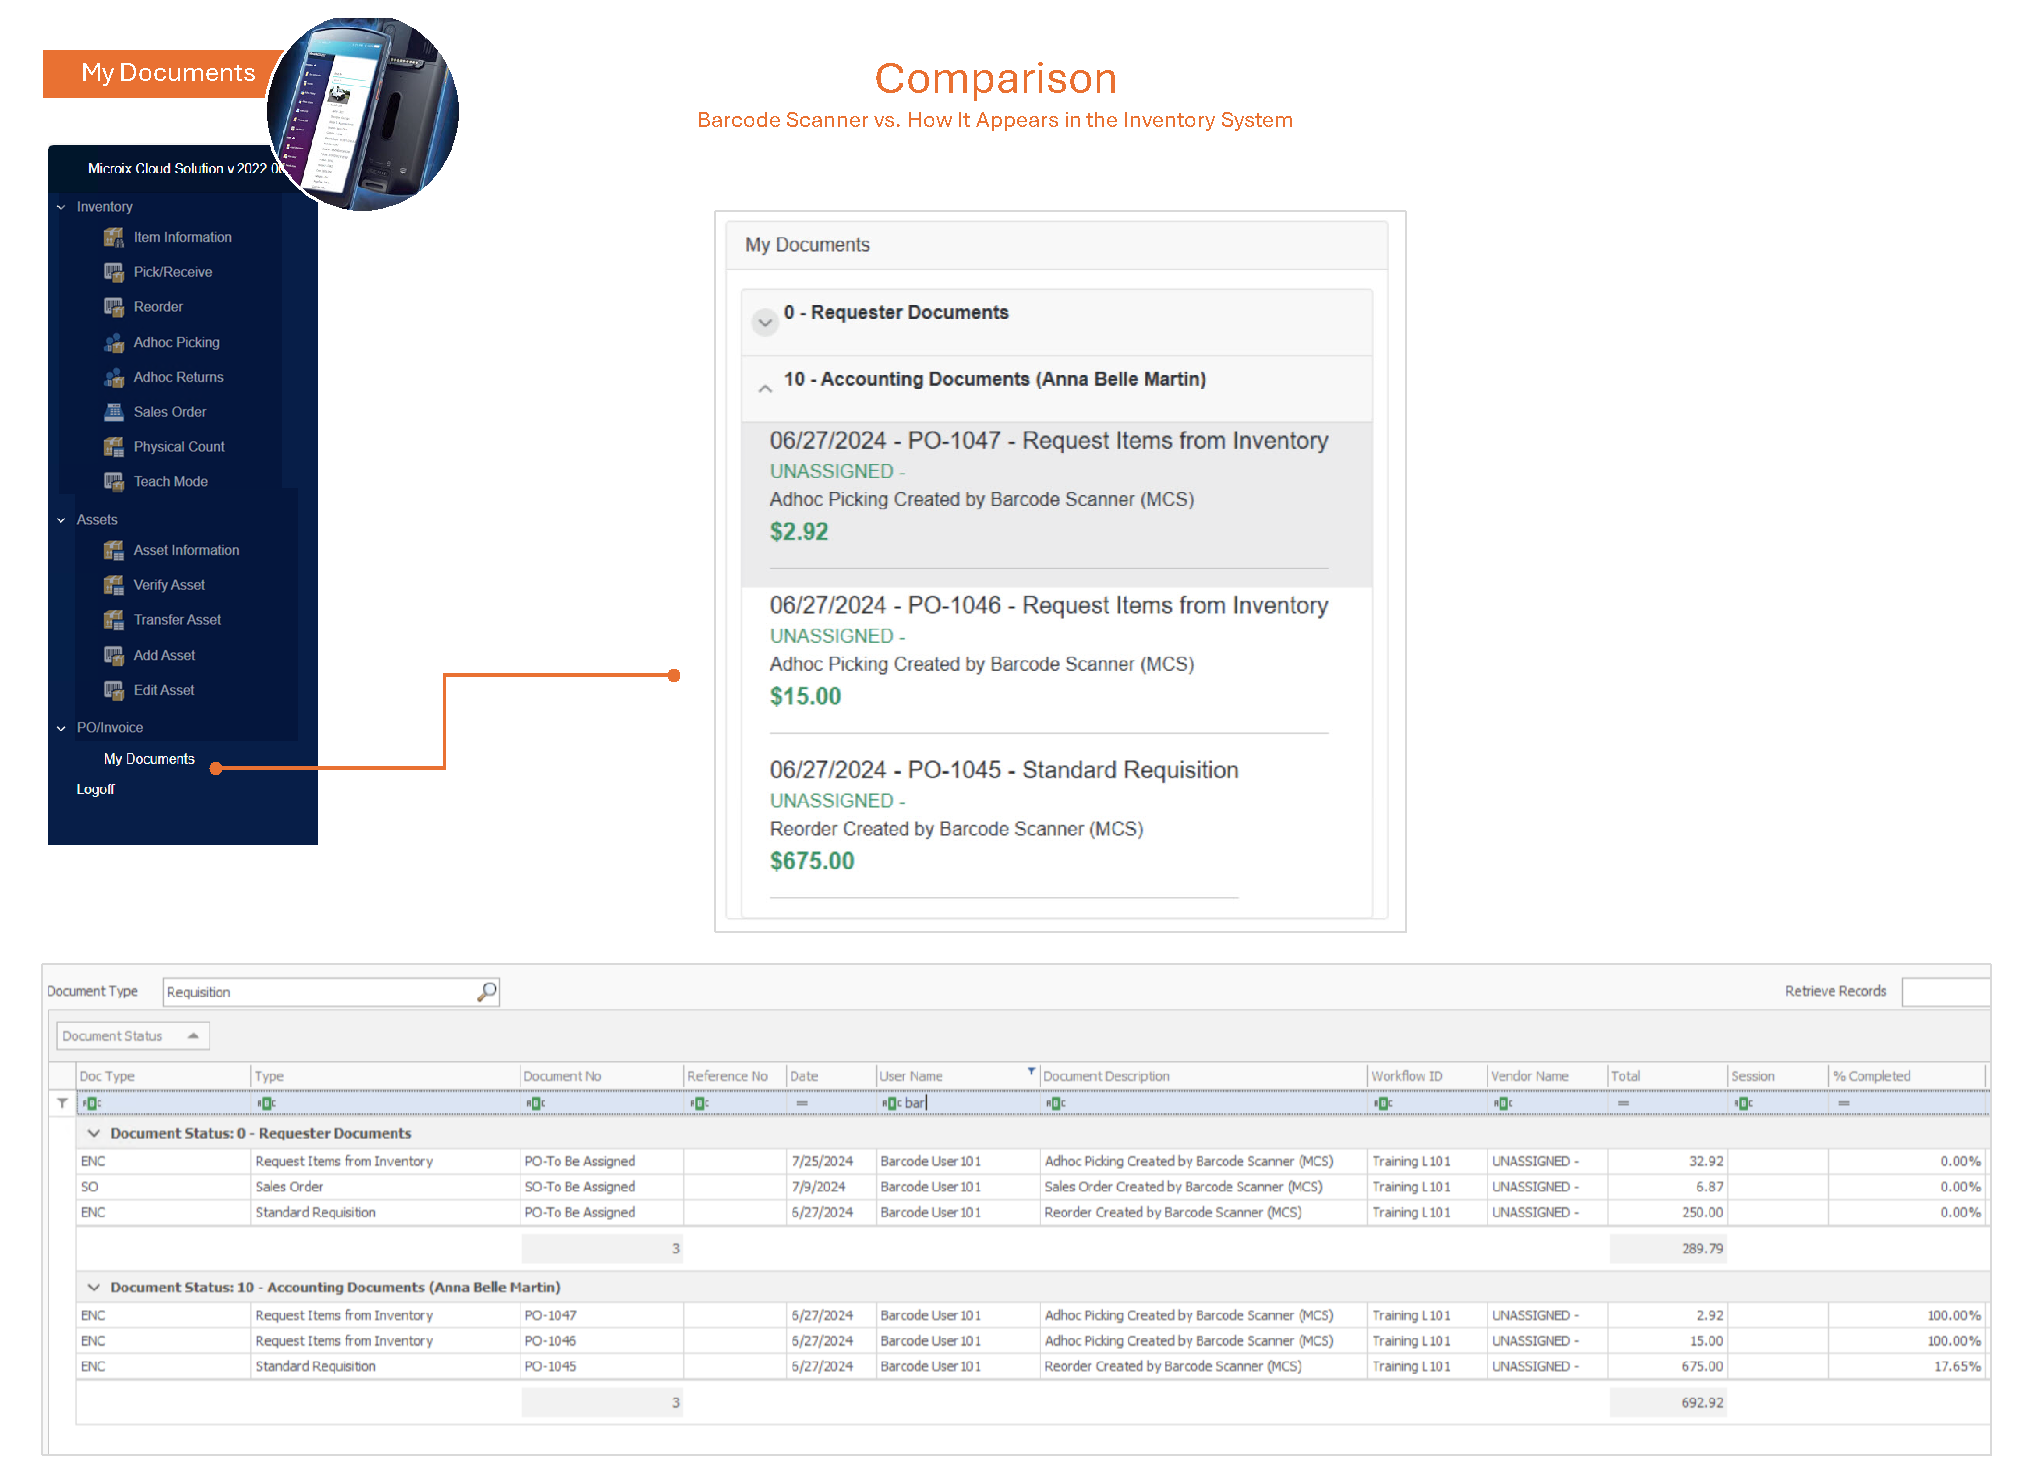Collapse the Inventory tree group

61,207
